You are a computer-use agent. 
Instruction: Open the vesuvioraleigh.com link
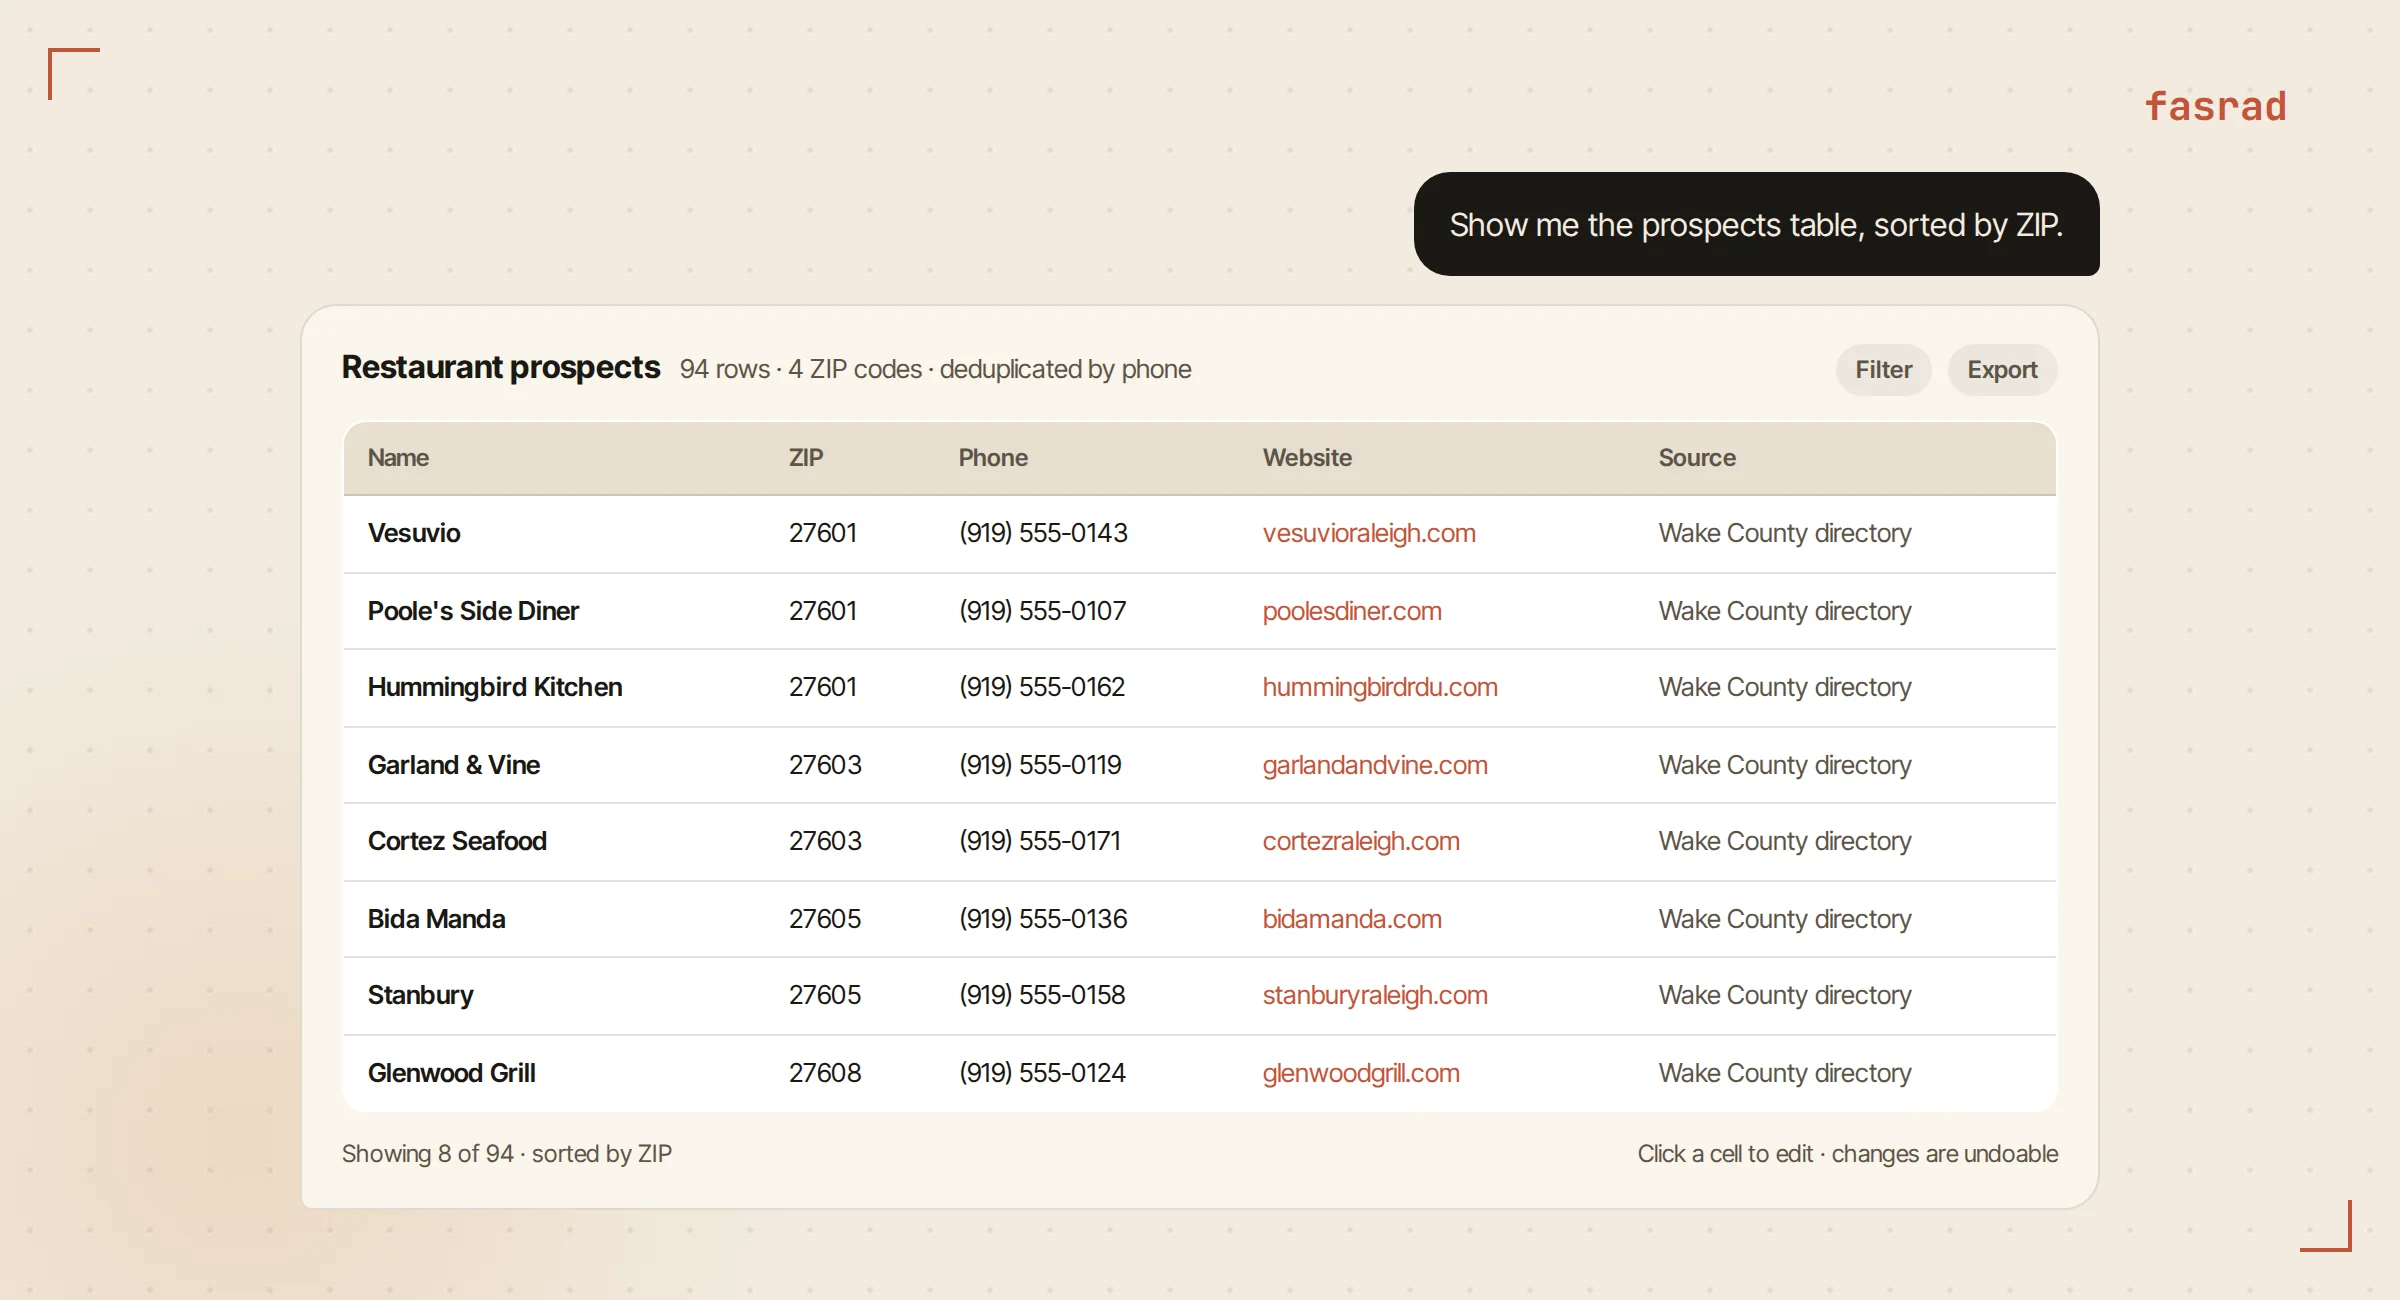point(1369,533)
